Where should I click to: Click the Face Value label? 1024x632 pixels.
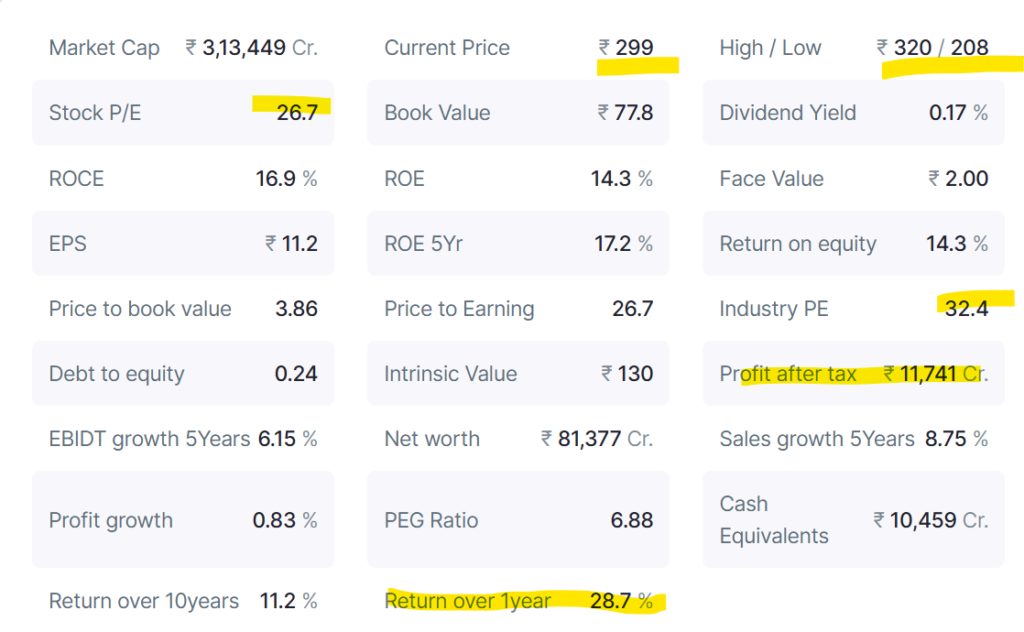tap(771, 179)
